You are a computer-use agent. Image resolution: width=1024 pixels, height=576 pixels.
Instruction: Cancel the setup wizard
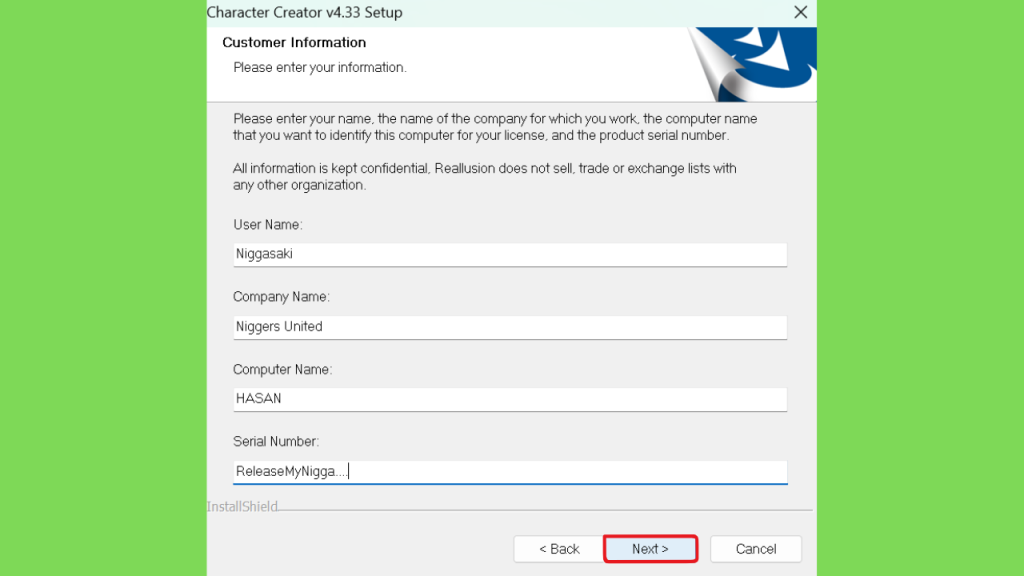click(756, 549)
